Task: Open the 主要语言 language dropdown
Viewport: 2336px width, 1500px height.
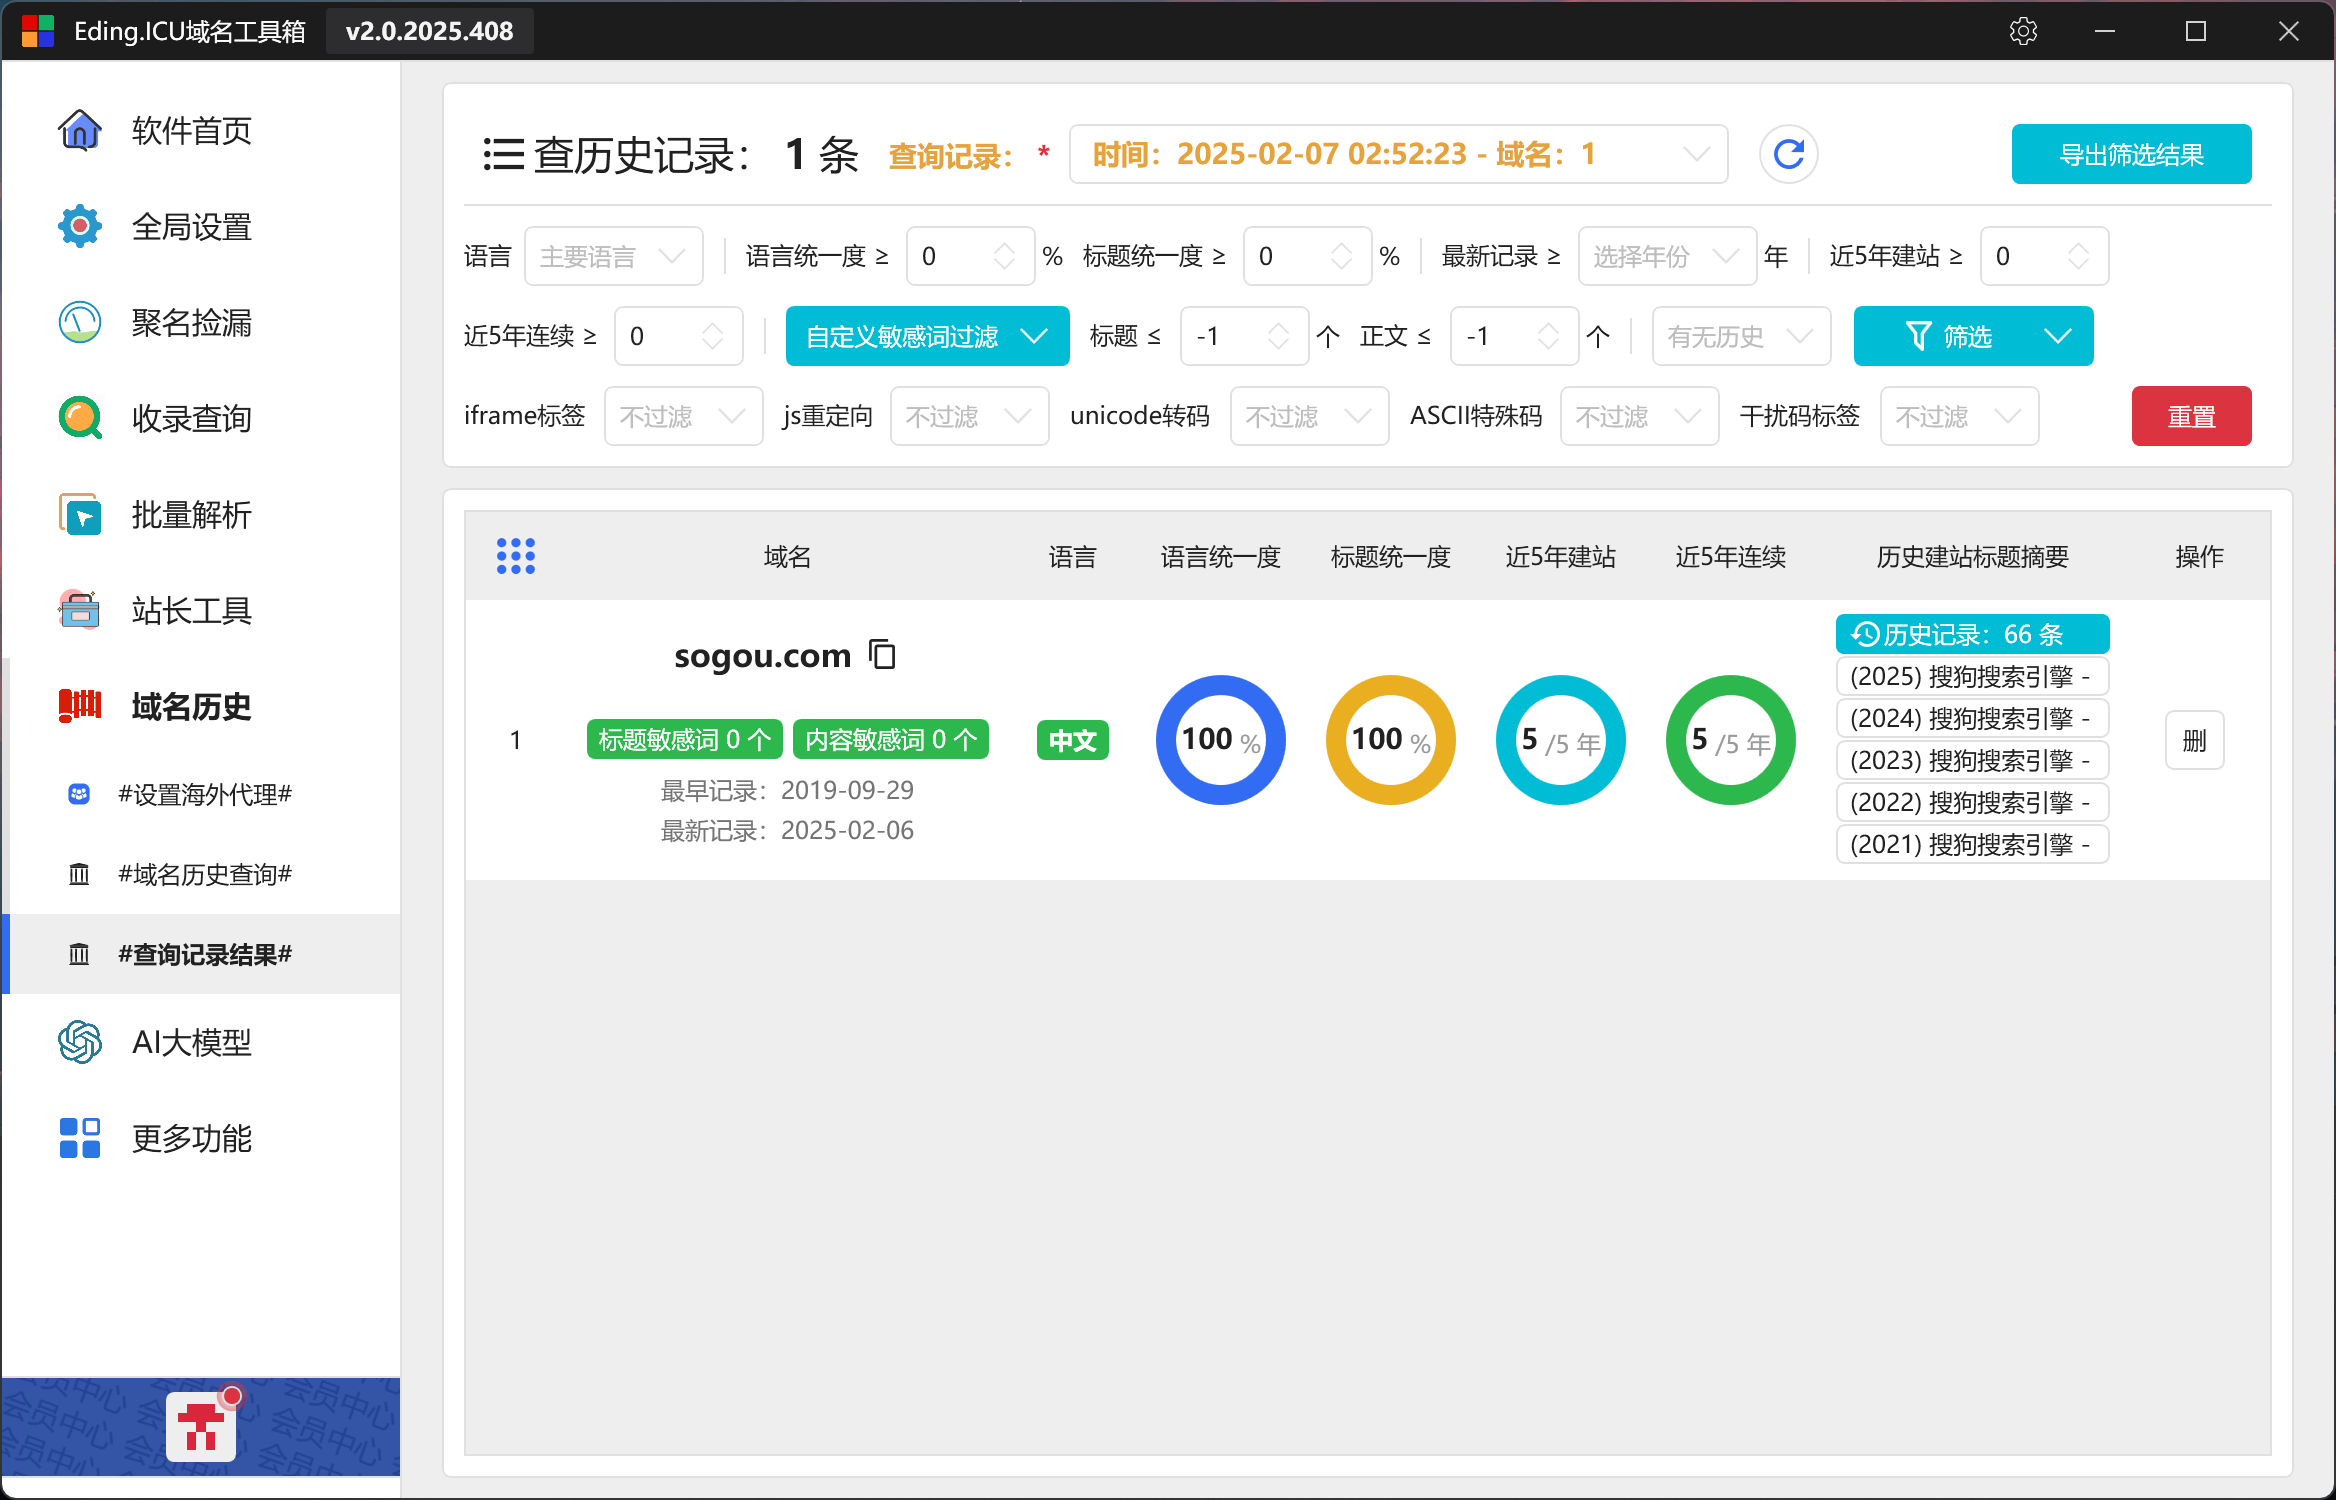Action: 613,256
